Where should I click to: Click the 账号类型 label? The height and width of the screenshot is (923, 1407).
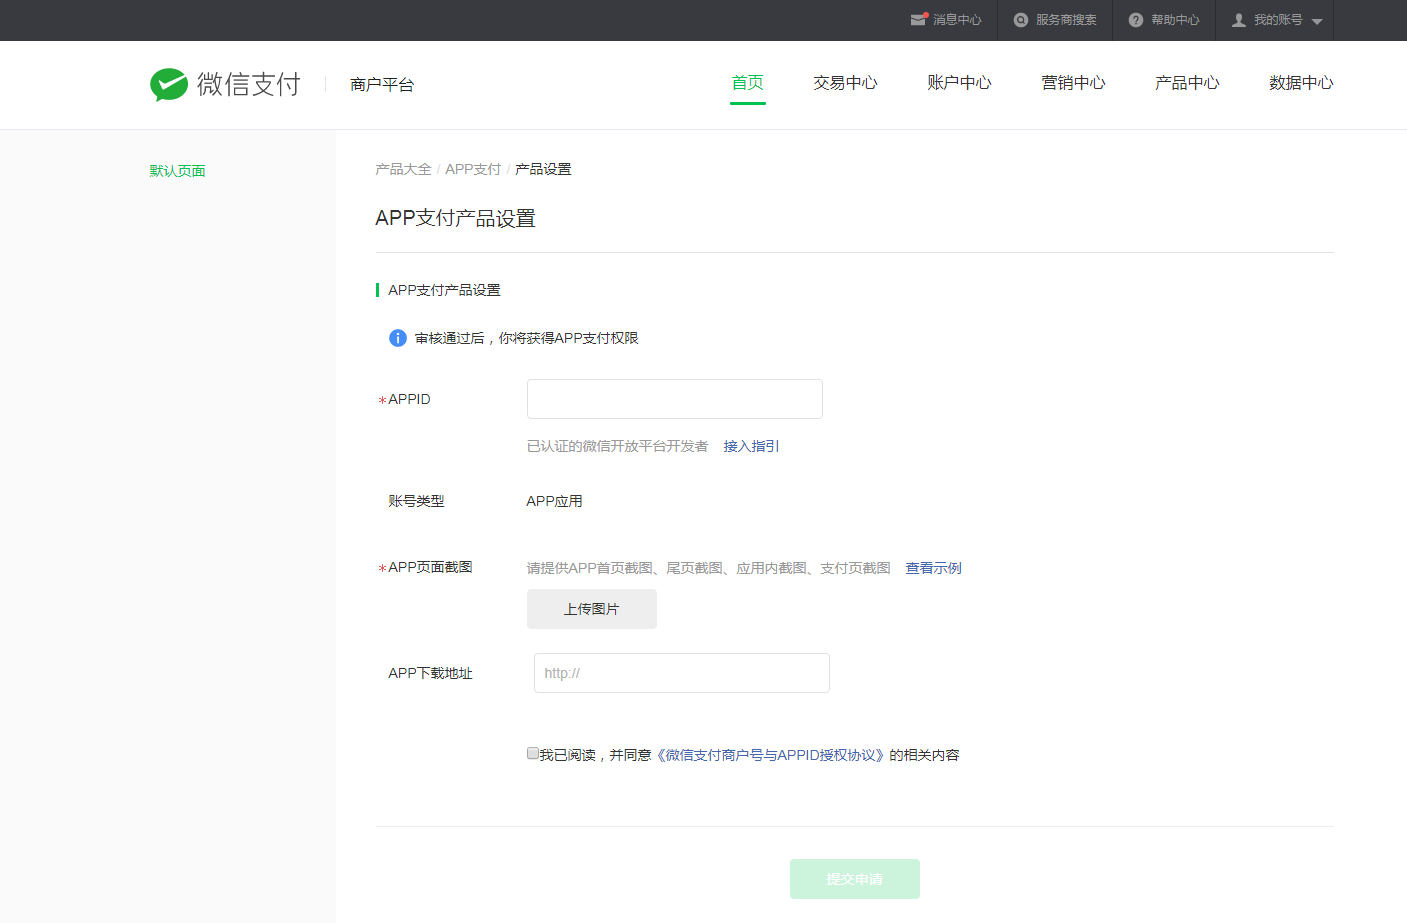click(416, 501)
